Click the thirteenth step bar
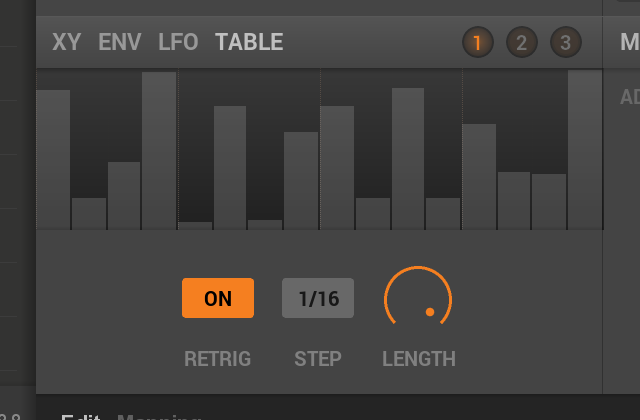Image resolution: width=640 pixels, height=420 pixels. (x=479, y=177)
